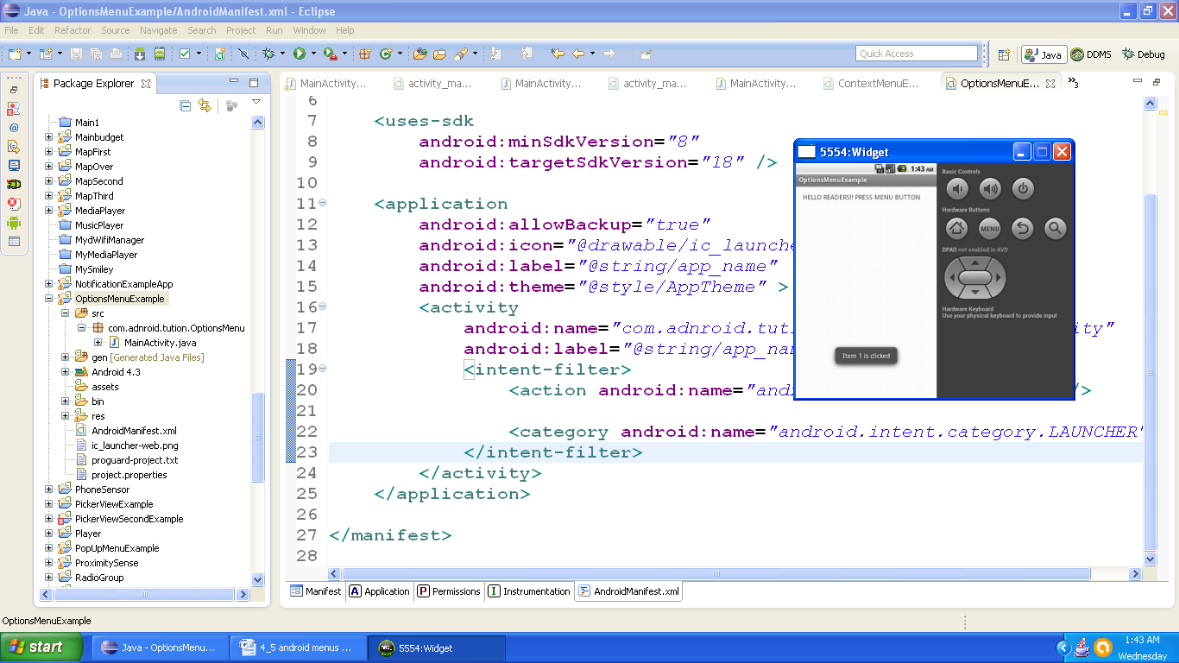Expand the Mainbudget project node
The image size is (1179, 663).
49,137
